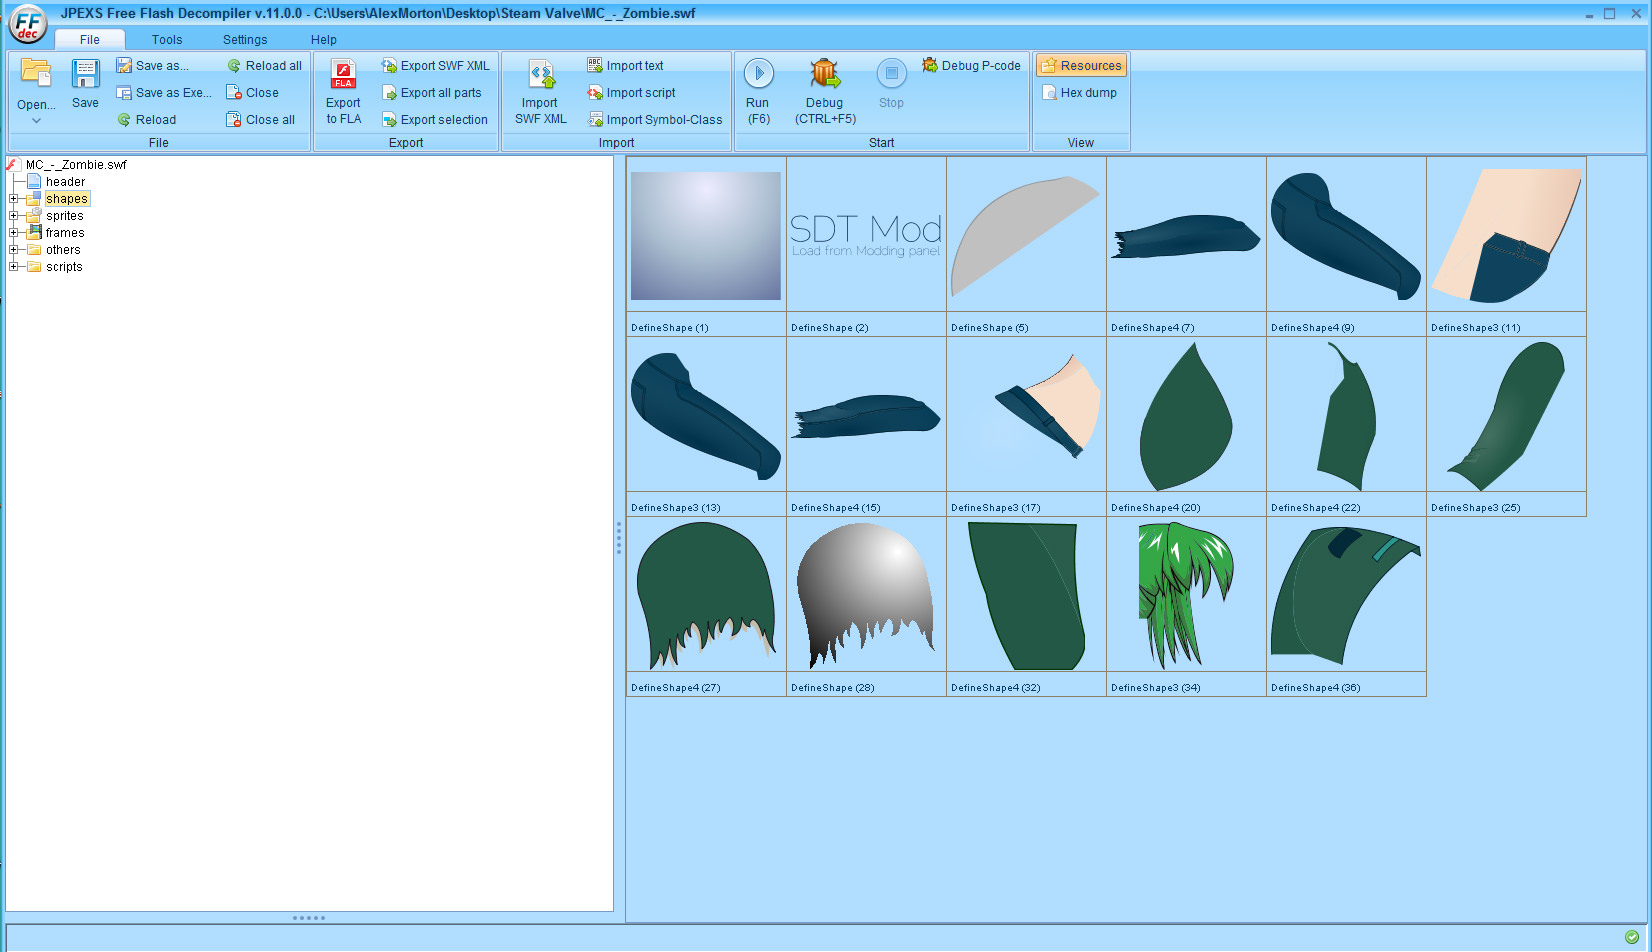
Task: Expand the sprites tree folder
Action: point(14,216)
